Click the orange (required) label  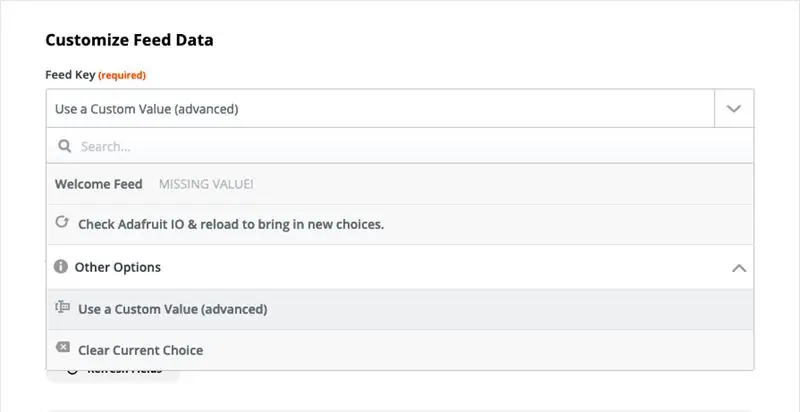click(122, 75)
